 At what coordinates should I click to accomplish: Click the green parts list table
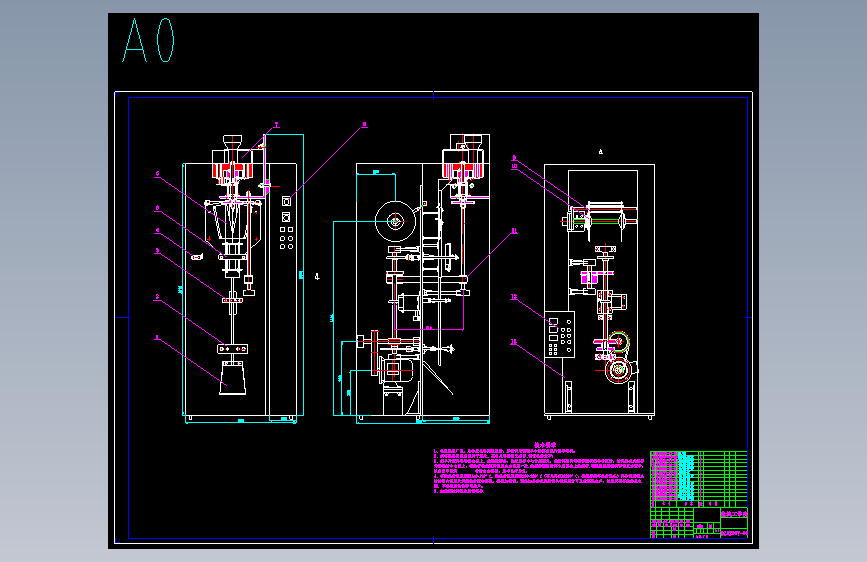(x=698, y=479)
